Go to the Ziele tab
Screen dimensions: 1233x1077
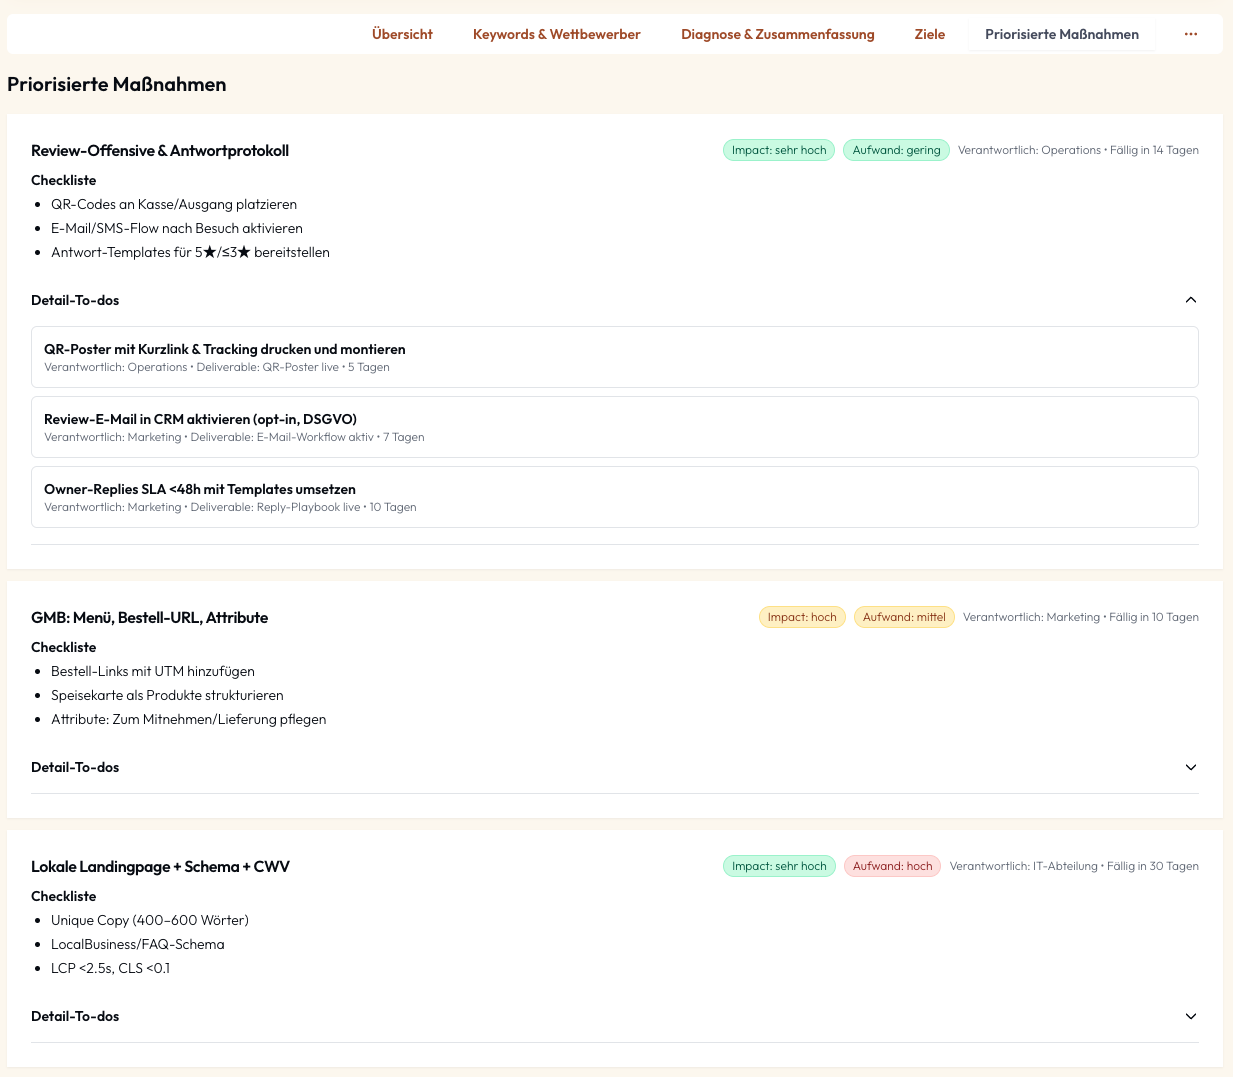[x=929, y=33]
